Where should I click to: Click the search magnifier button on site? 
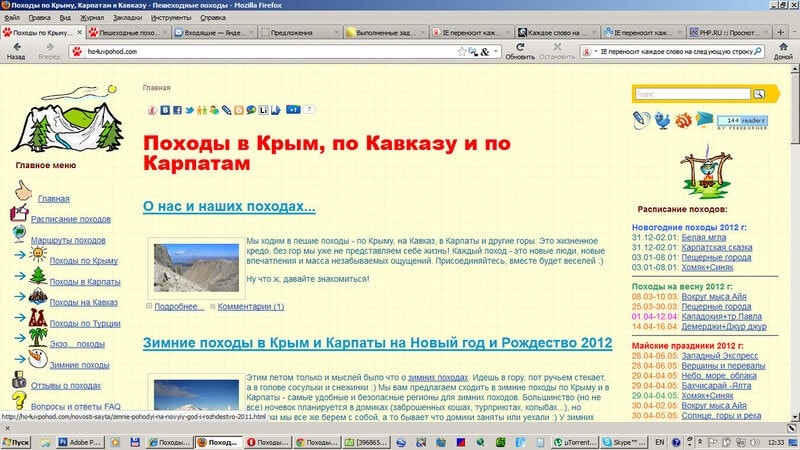point(759,94)
